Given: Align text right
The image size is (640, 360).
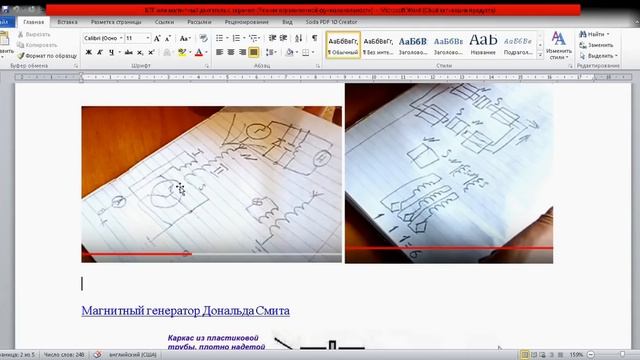Looking at the screenshot, I should click(242, 52).
